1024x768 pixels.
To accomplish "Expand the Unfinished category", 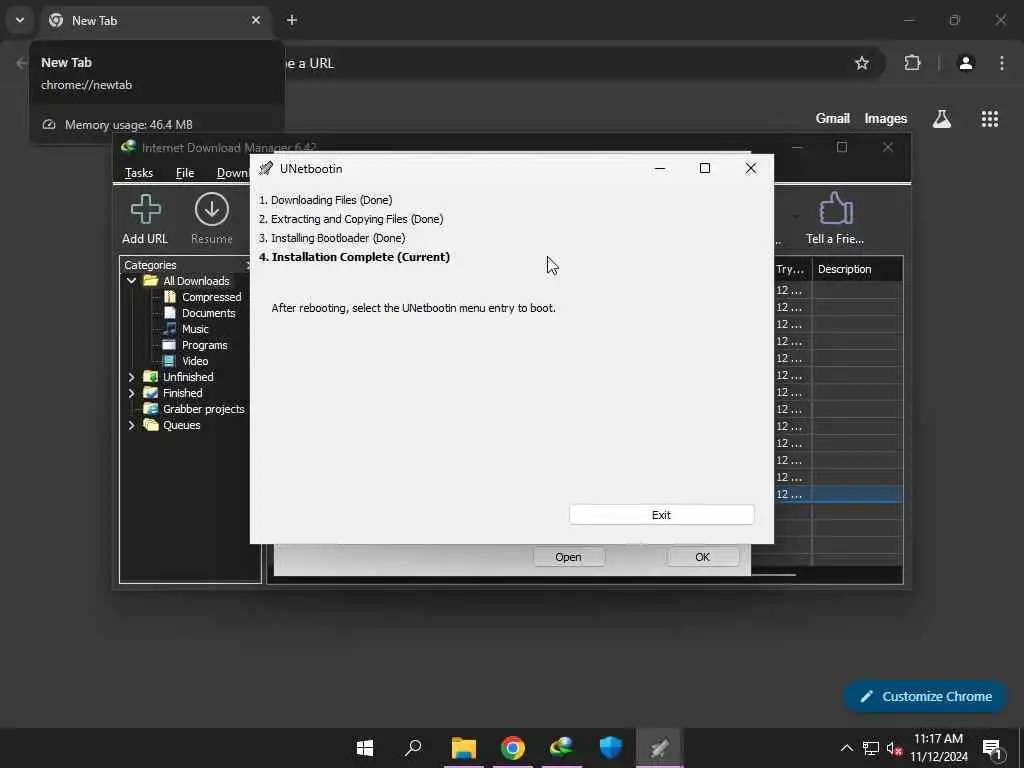I will coord(131,377).
